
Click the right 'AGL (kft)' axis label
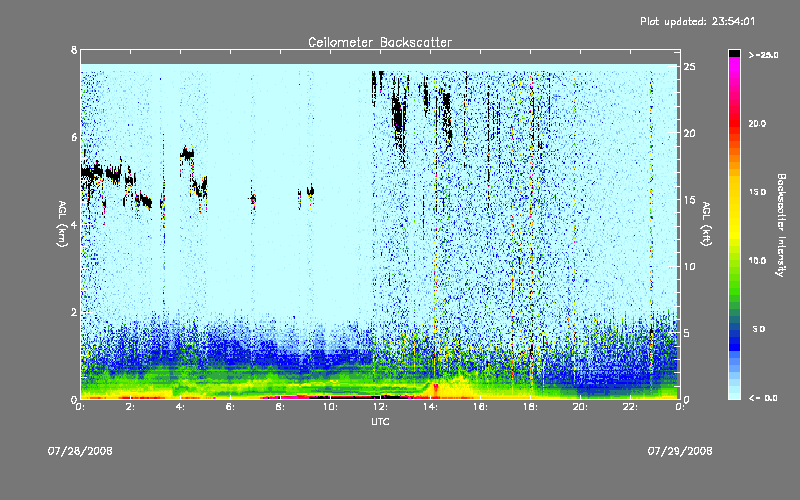coord(706,224)
